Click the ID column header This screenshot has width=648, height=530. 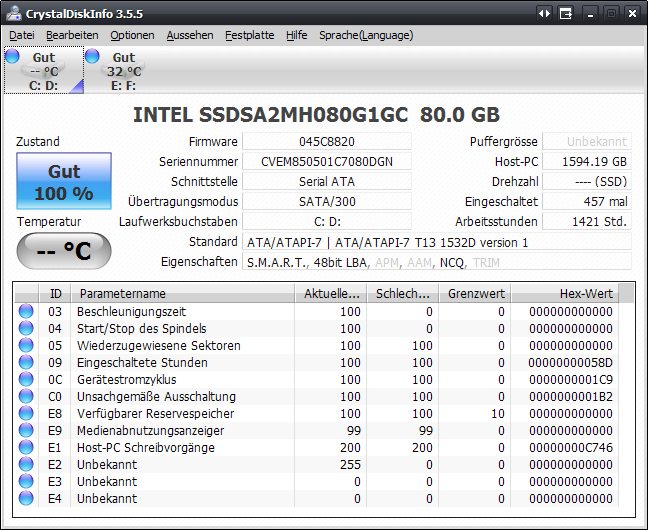point(55,294)
